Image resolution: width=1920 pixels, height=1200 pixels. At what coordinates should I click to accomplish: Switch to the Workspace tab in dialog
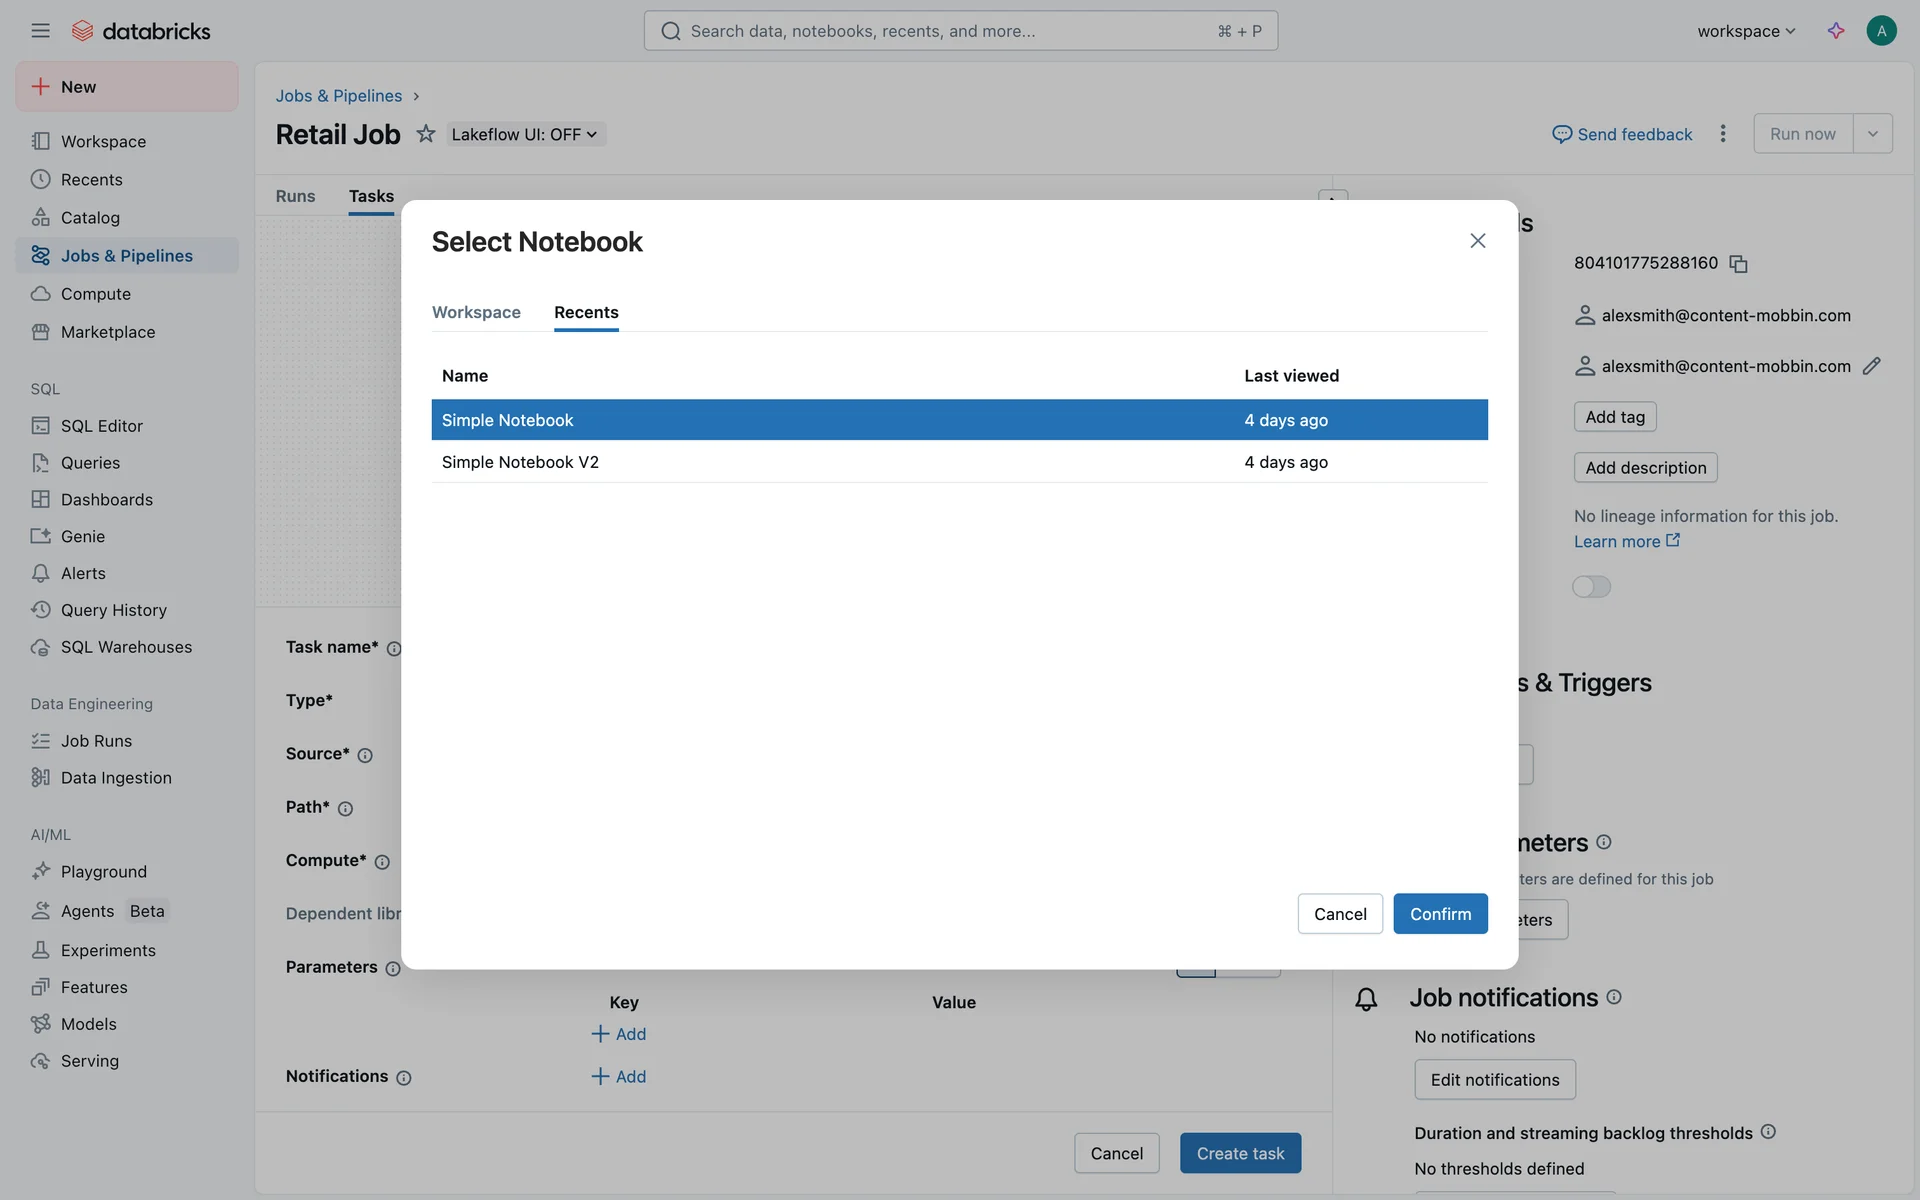pos(476,312)
